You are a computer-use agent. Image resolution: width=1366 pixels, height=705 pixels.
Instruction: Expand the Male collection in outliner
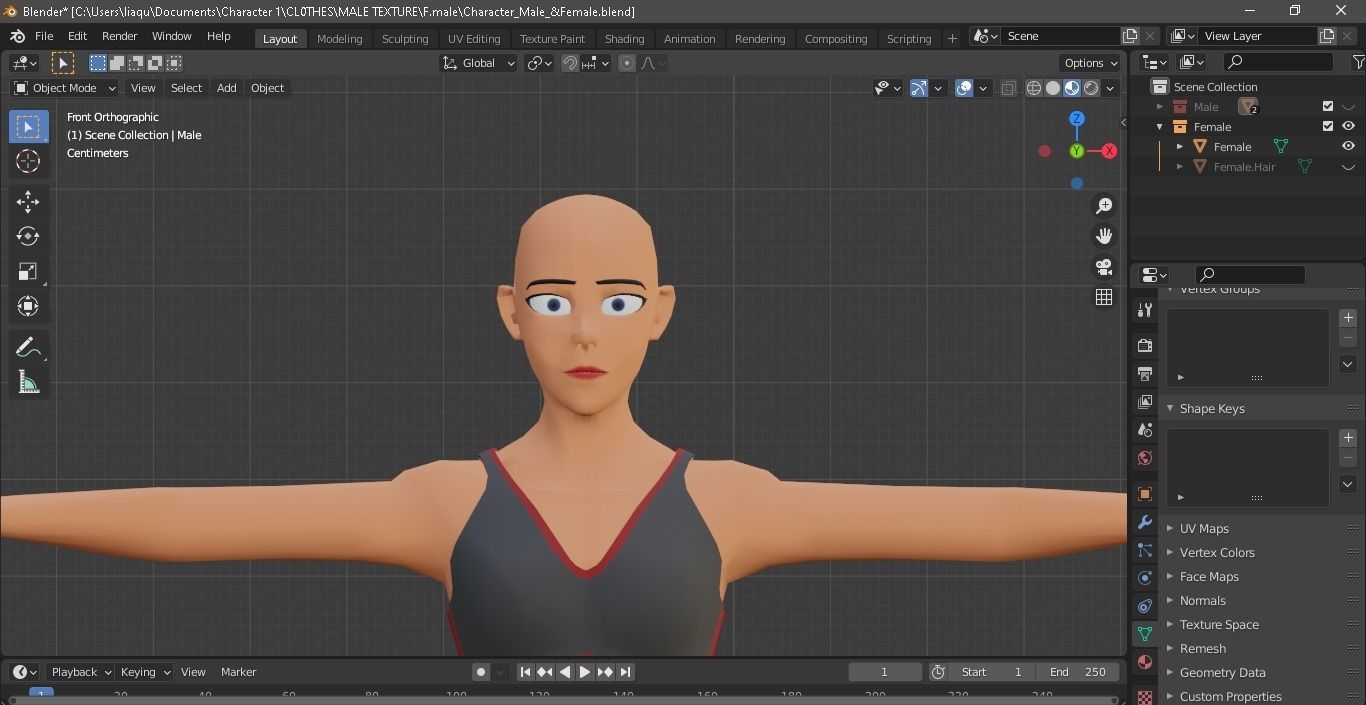click(1160, 106)
